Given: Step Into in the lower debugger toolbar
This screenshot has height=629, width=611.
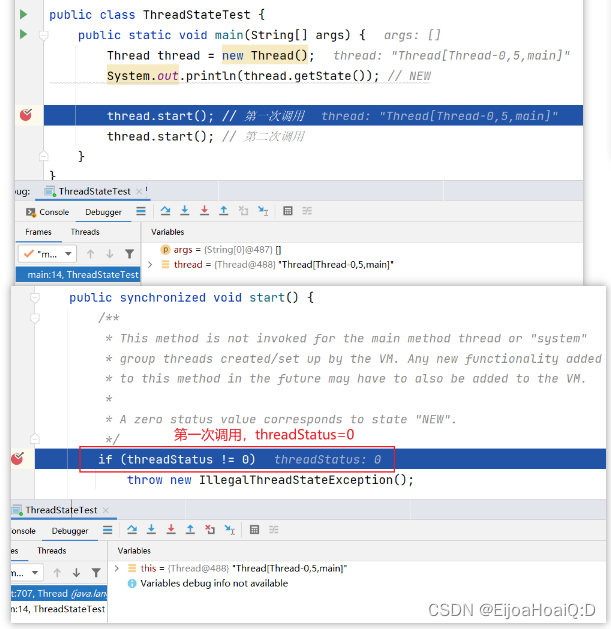Looking at the screenshot, I should [151, 530].
